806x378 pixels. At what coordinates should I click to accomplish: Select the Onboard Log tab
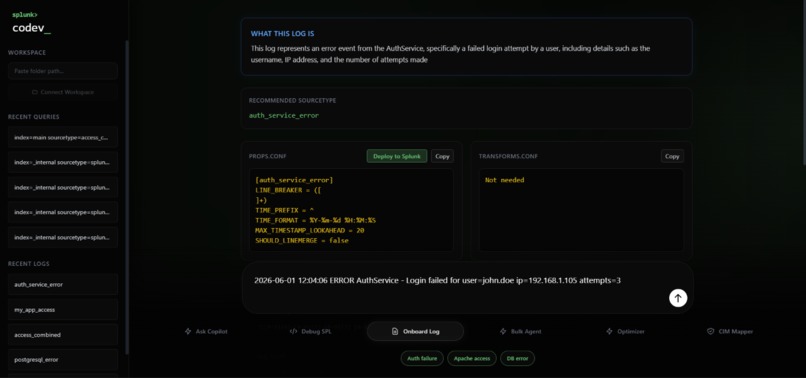[x=415, y=332]
